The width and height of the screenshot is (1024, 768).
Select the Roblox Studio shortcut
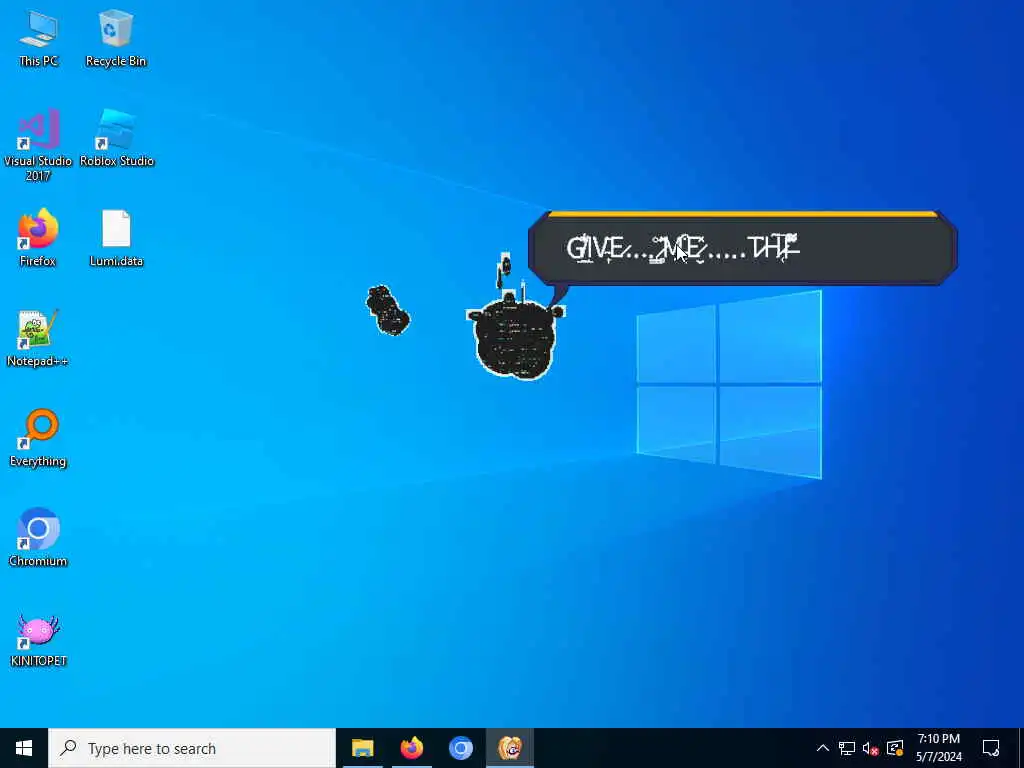pyautogui.click(x=116, y=138)
